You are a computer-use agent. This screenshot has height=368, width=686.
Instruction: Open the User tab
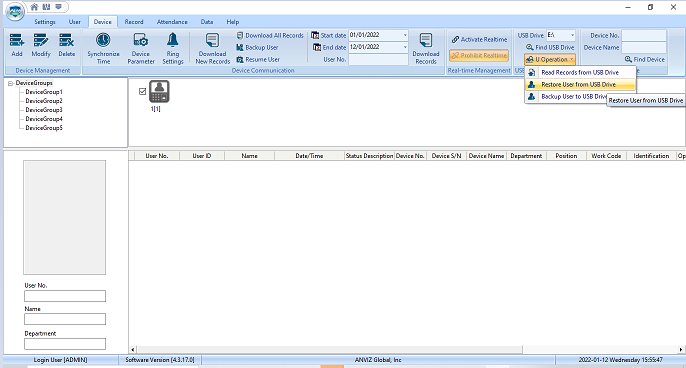74,22
